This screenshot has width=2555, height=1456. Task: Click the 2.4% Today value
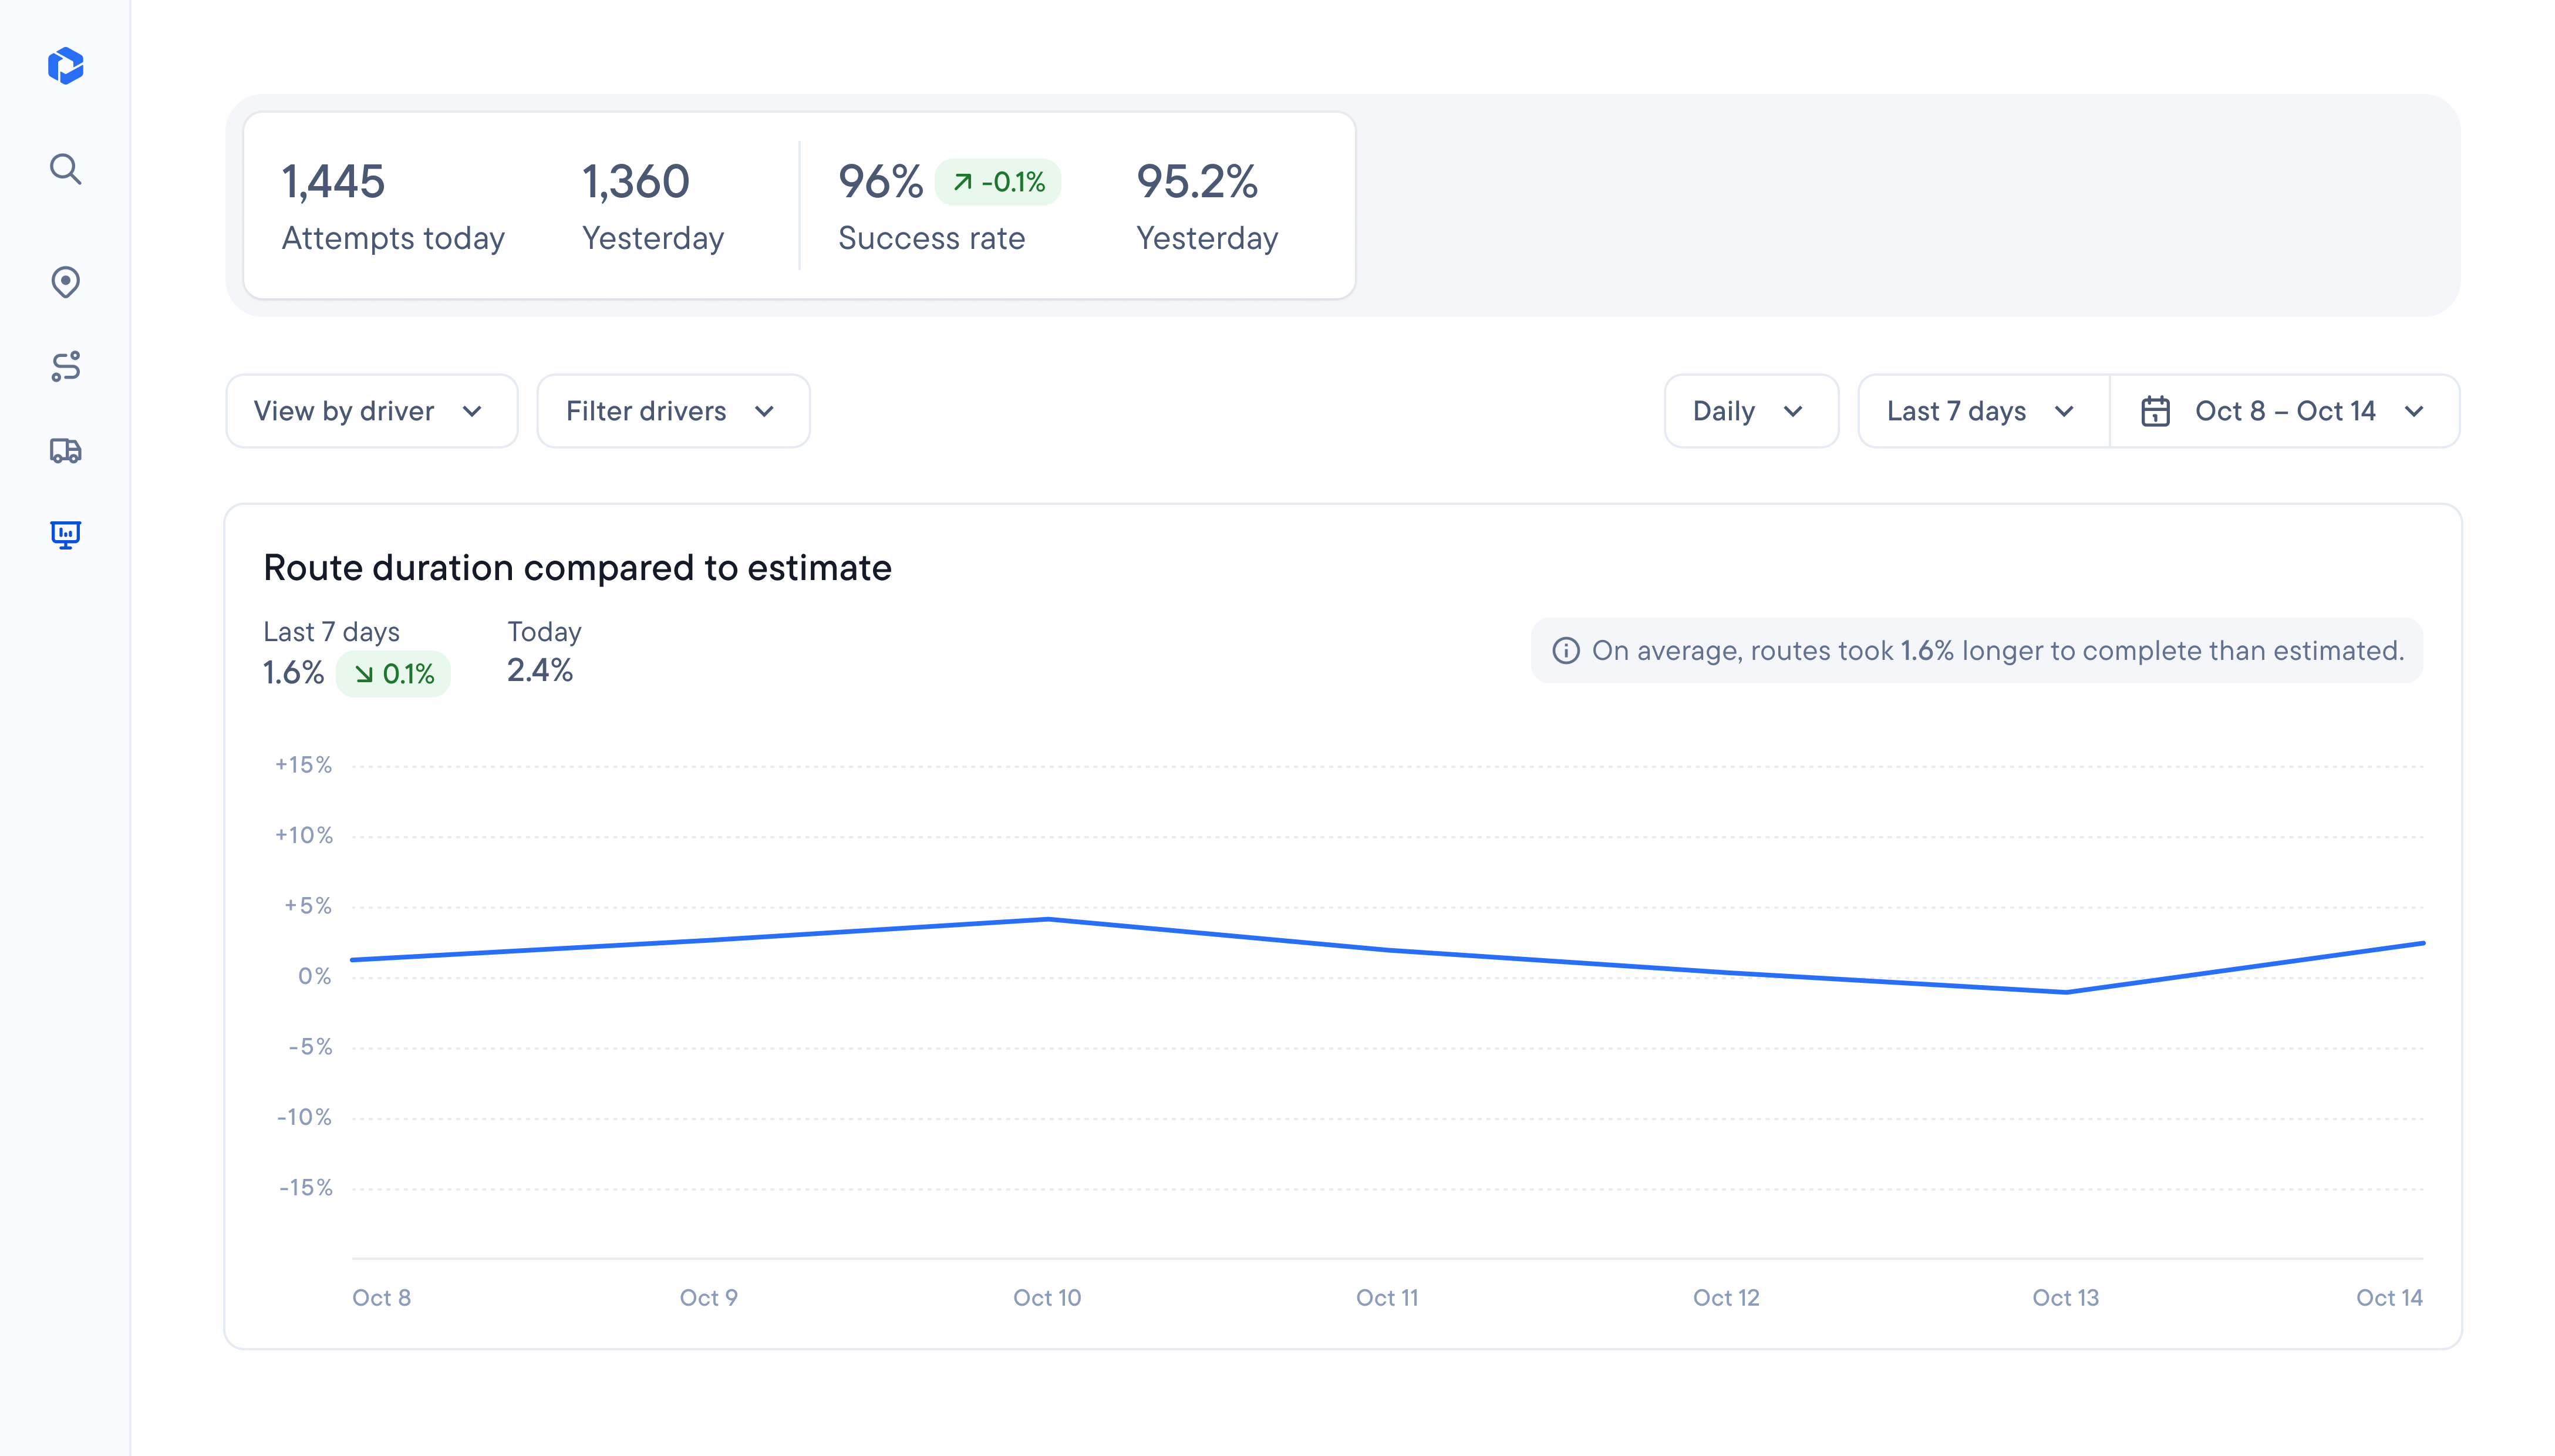pos(540,671)
